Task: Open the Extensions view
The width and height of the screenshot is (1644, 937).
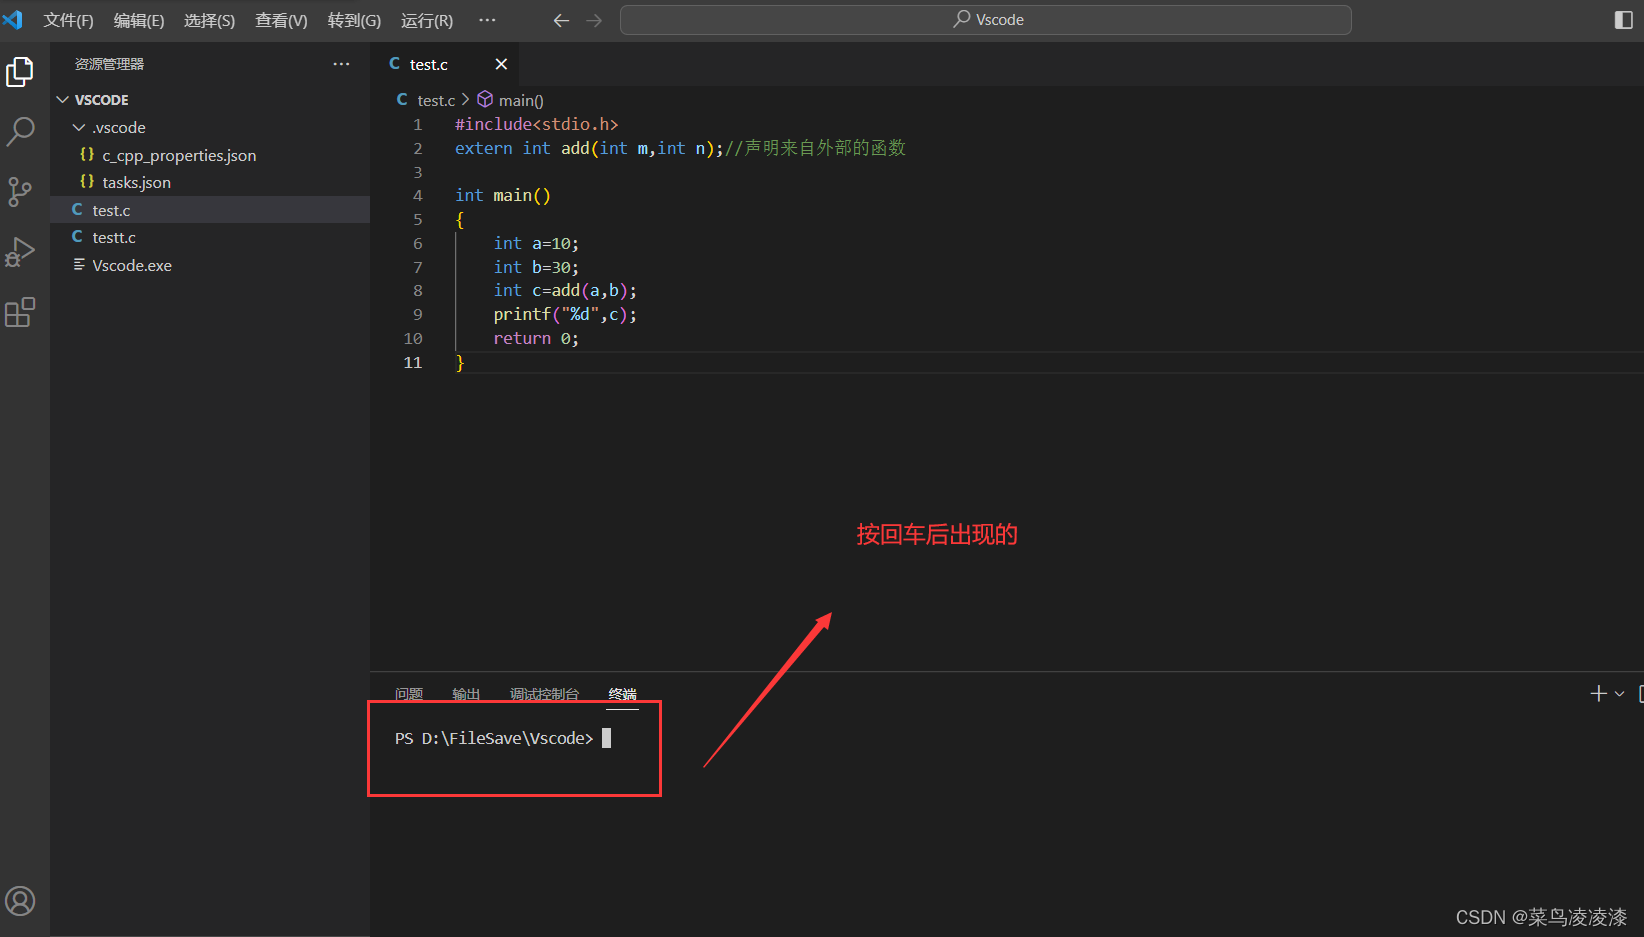Action: [20, 312]
